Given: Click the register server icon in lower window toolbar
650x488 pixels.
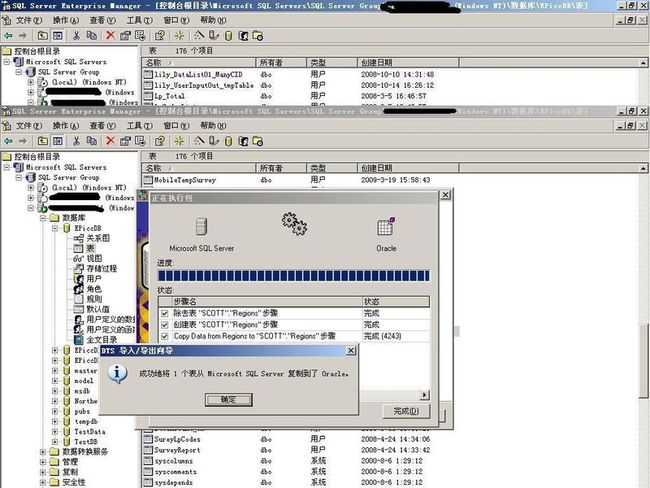Looking at the screenshot, I should [x=213, y=141].
